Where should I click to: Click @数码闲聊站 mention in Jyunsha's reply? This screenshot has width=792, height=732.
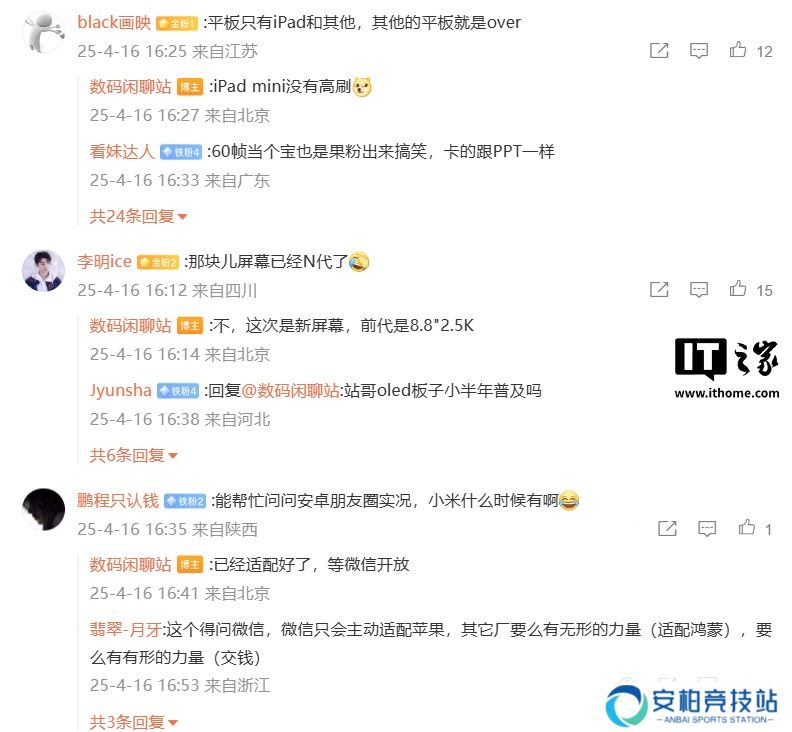(x=290, y=390)
